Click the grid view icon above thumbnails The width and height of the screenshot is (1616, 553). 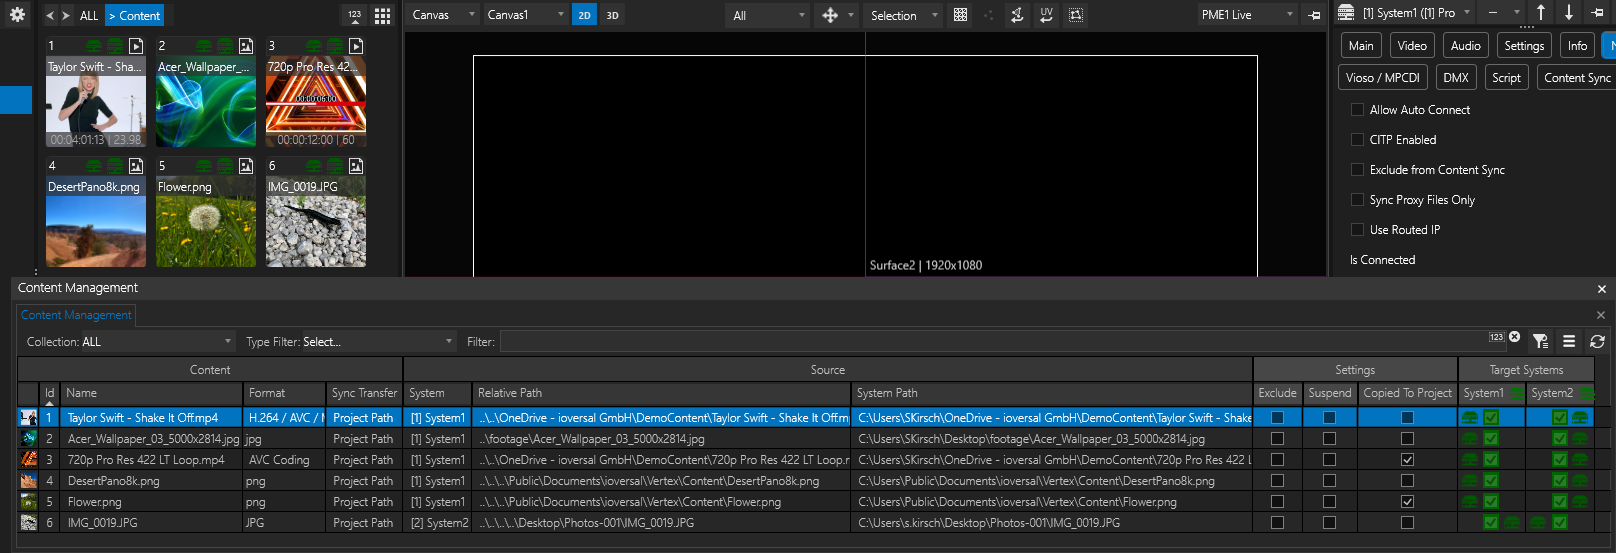point(382,16)
